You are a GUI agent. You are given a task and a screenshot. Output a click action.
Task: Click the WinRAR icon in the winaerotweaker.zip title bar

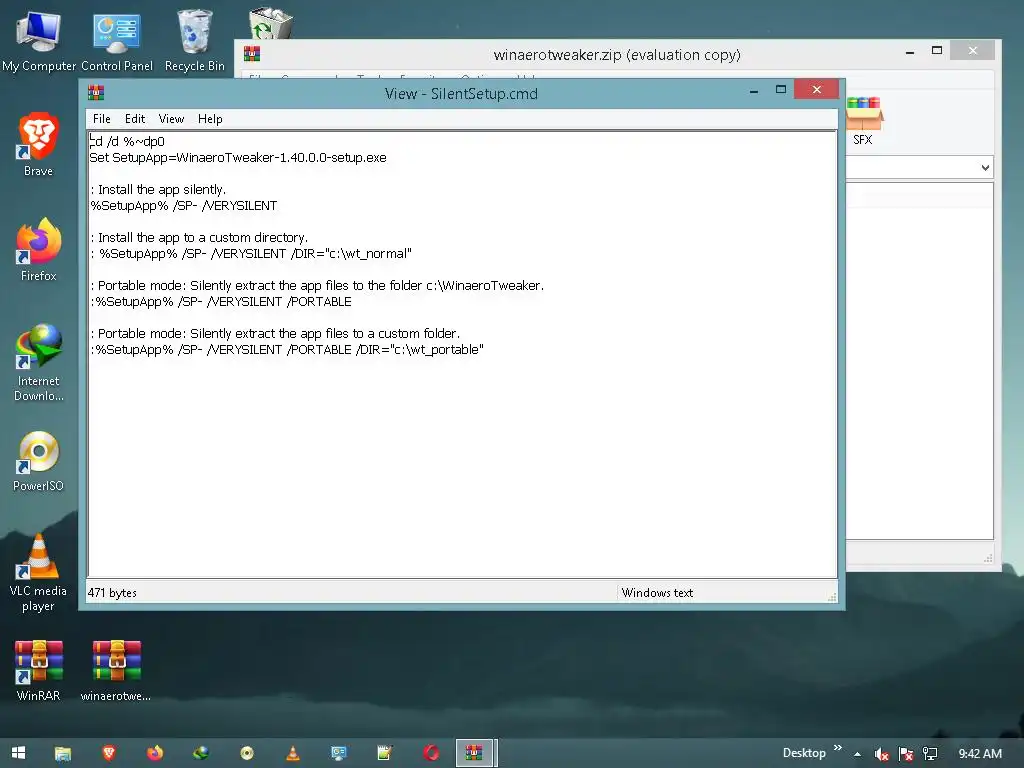(252, 54)
